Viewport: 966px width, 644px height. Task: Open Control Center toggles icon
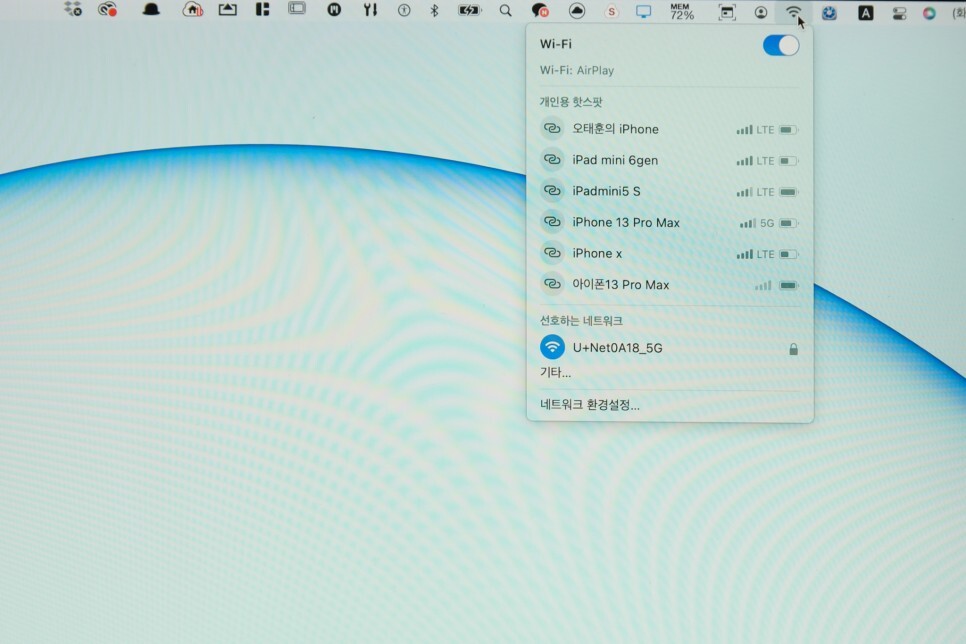click(x=899, y=13)
